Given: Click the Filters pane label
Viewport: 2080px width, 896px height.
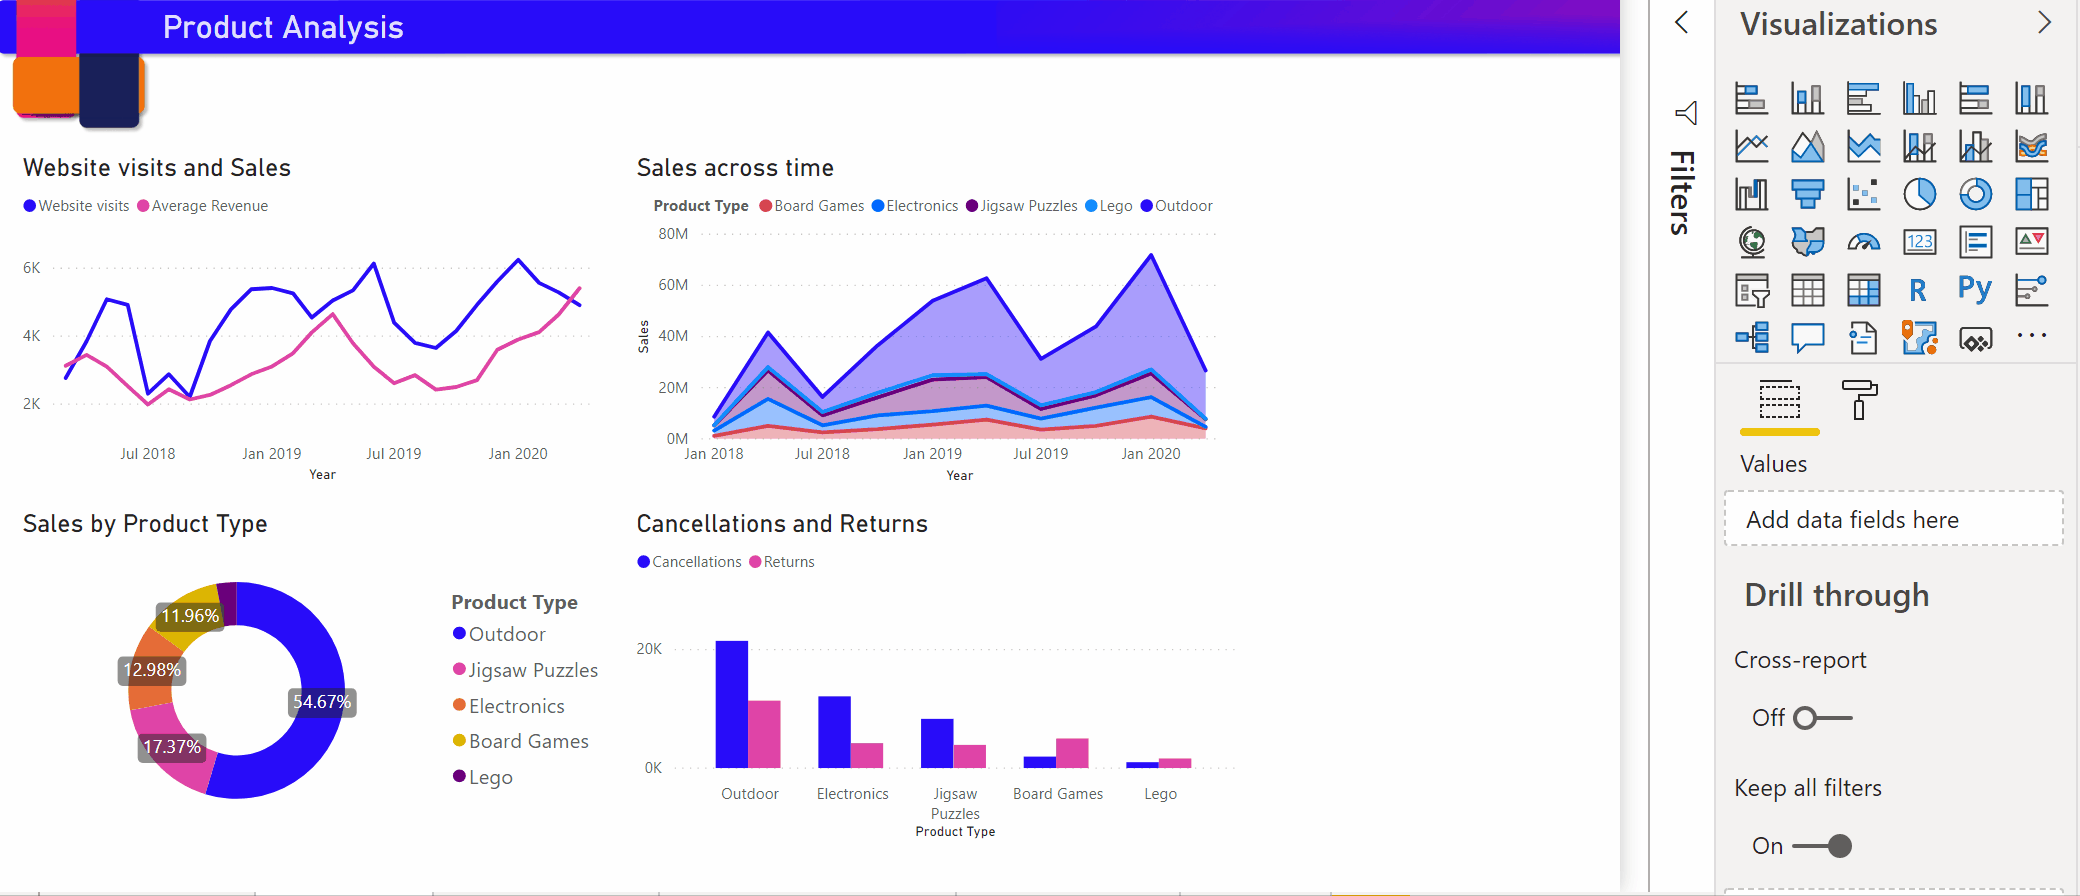Looking at the screenshot, I should click(1682, 192).
